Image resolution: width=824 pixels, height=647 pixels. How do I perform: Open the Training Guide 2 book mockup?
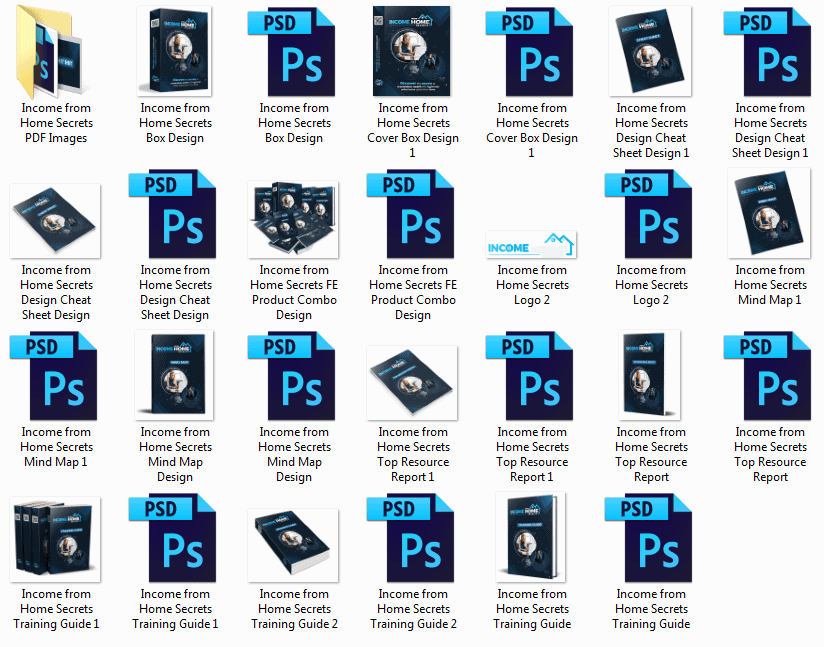294,543
